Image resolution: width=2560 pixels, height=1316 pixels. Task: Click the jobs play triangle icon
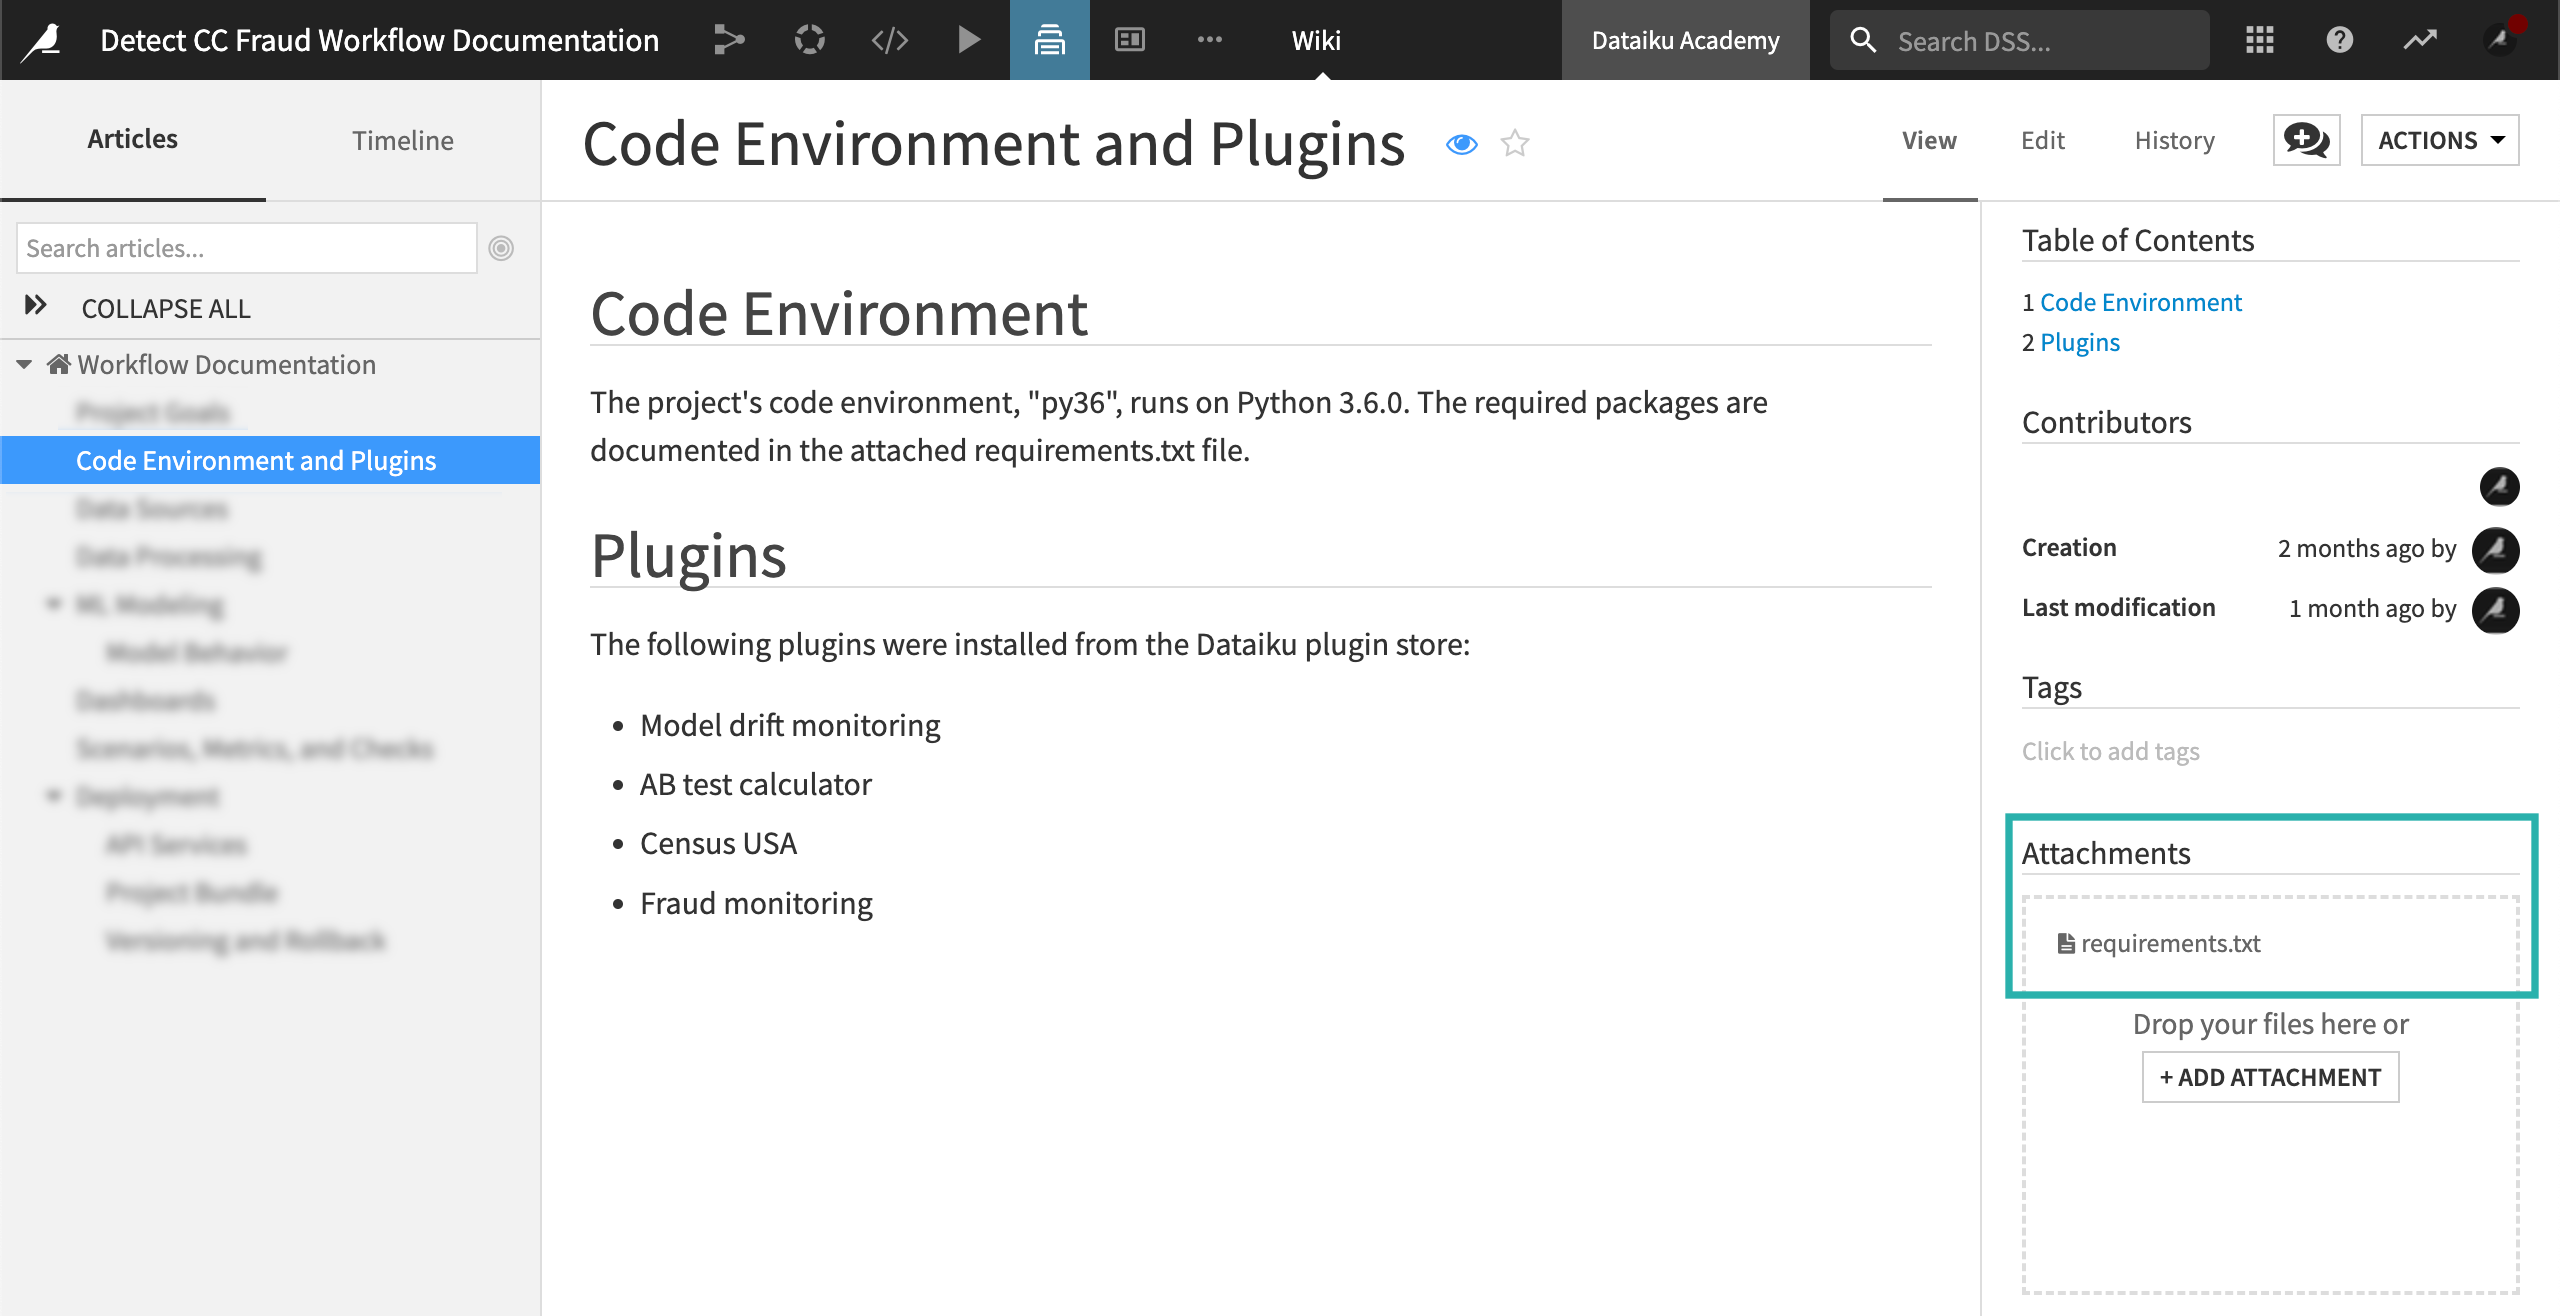click(x=968, y=39)
